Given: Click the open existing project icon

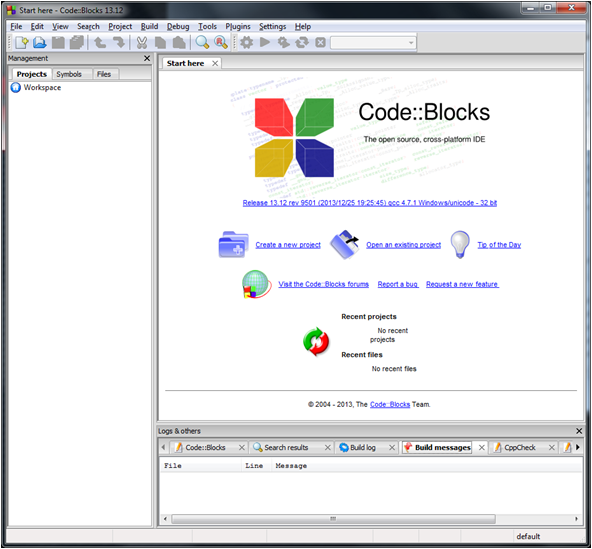Looking at the screenshot, I should tap(344, 244).
